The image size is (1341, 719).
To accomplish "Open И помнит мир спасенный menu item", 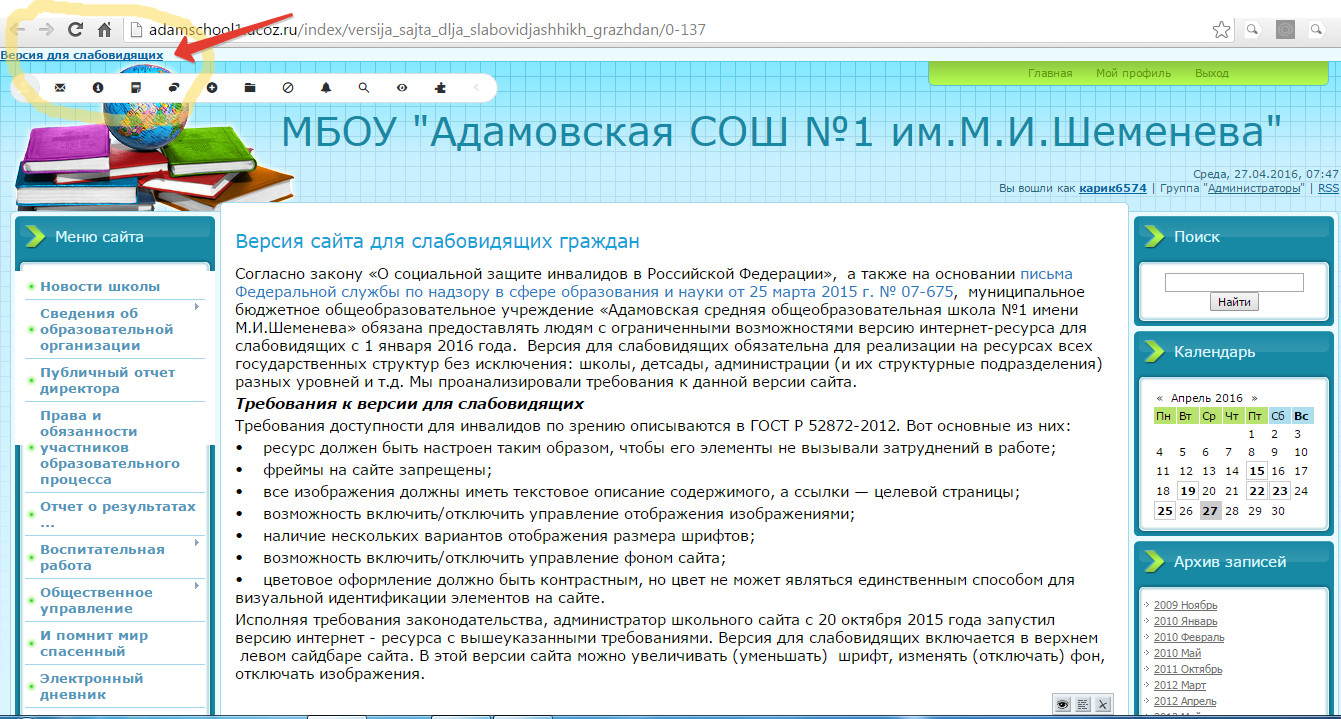I will 94,643.
